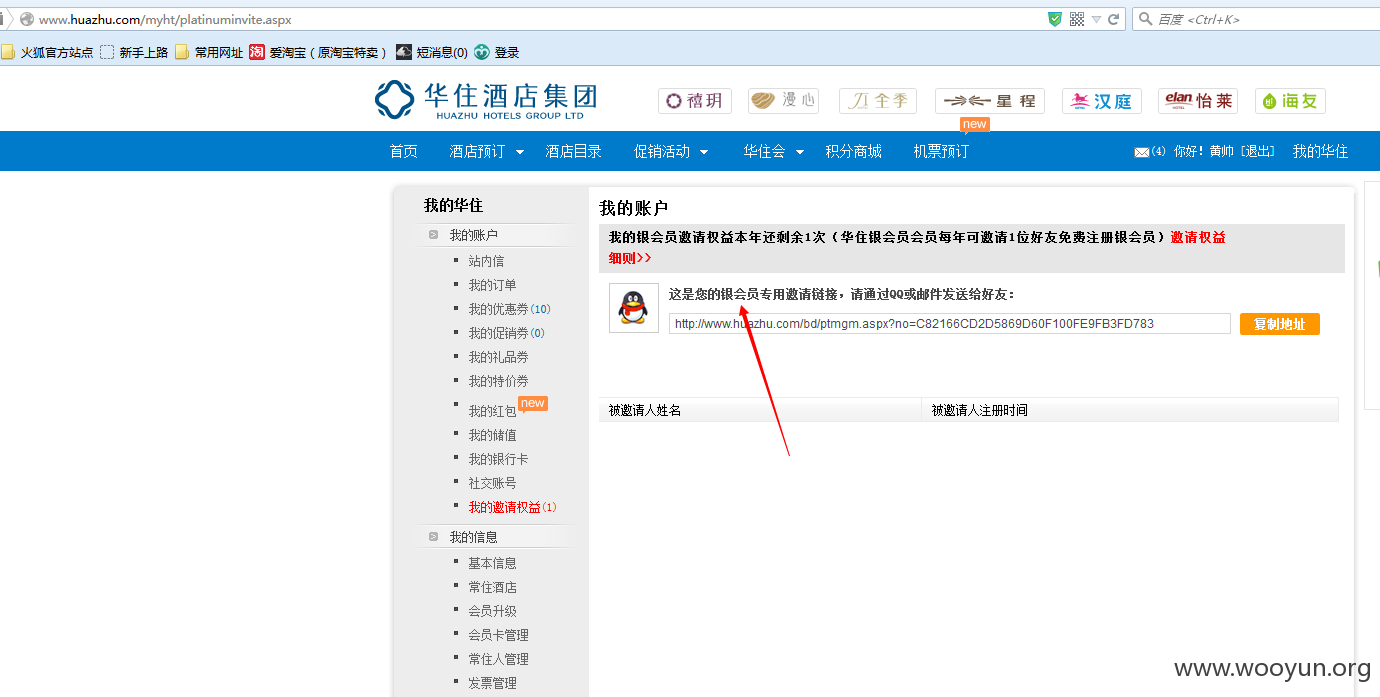
Task: Open the 常用网址 bookmark folder
Action: [209, 52]
